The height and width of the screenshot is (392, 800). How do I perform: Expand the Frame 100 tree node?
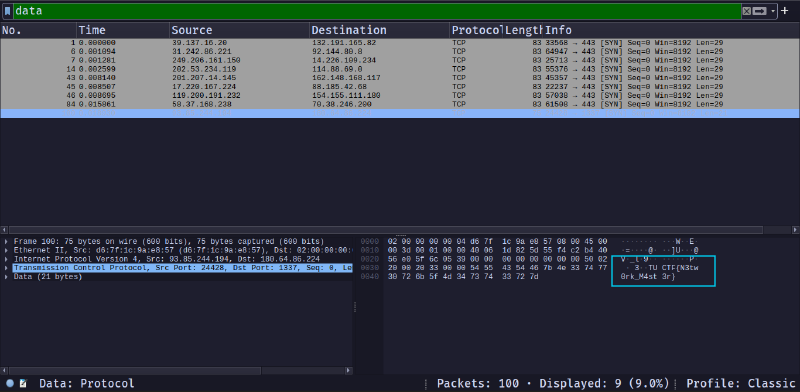(x=6, y=241)
